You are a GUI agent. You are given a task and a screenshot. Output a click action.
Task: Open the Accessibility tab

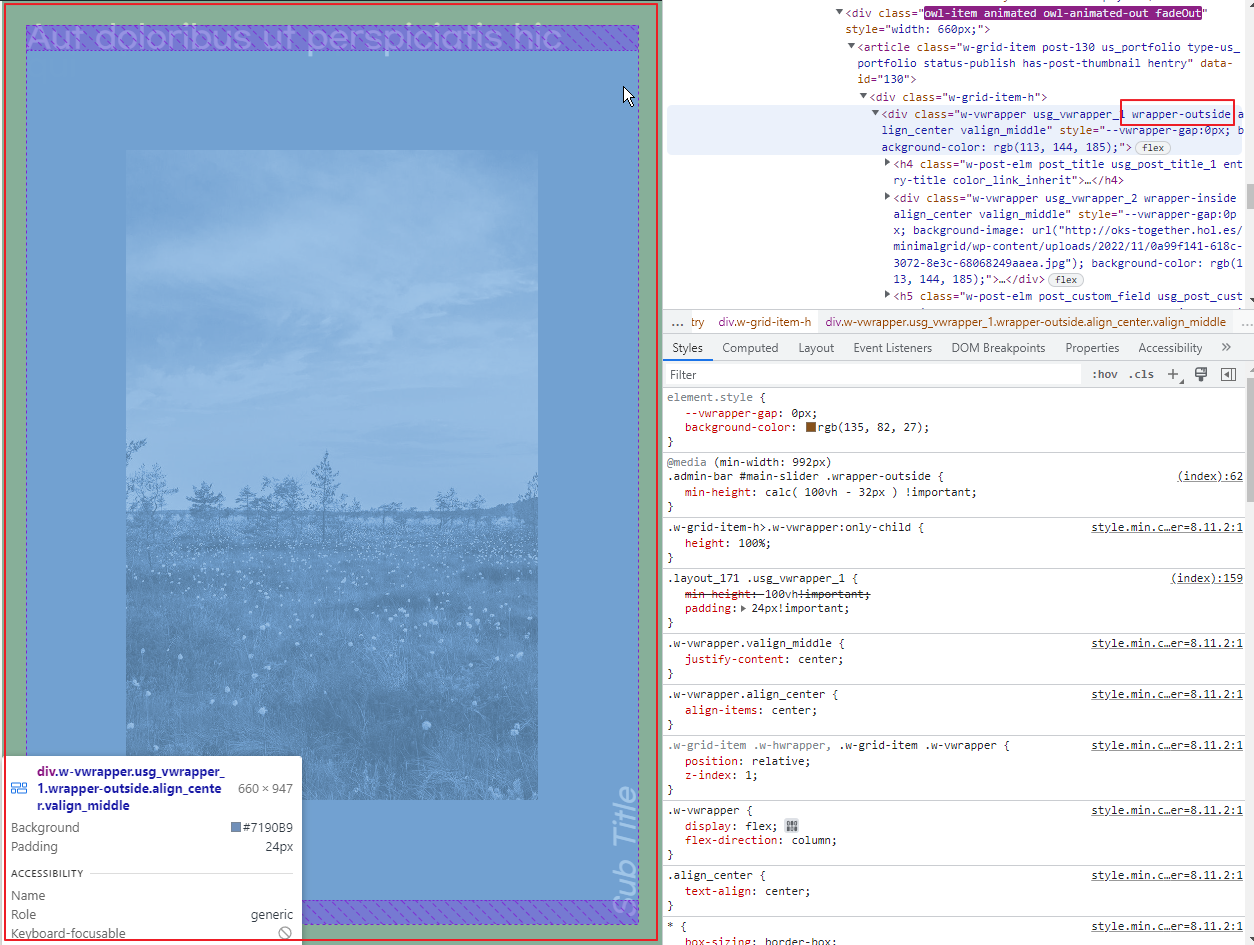coord(1170,348)
